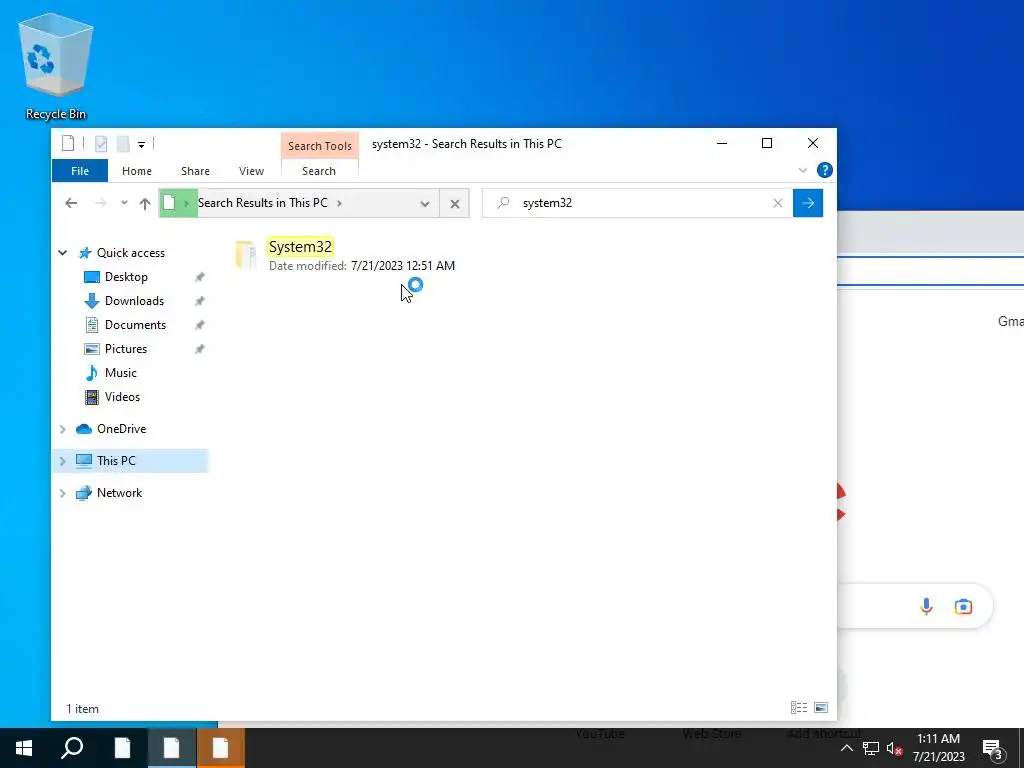Viewport: 1024px width, 768px height.
Task: Select Quick access in navigation pane
Action: click(x=131, y=253)
